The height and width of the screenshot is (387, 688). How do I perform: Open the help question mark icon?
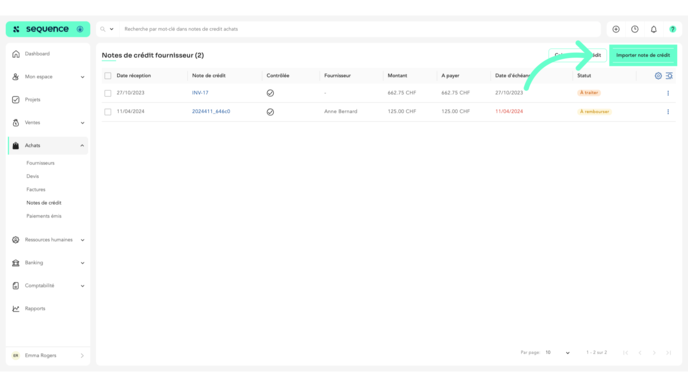point(672,29)
